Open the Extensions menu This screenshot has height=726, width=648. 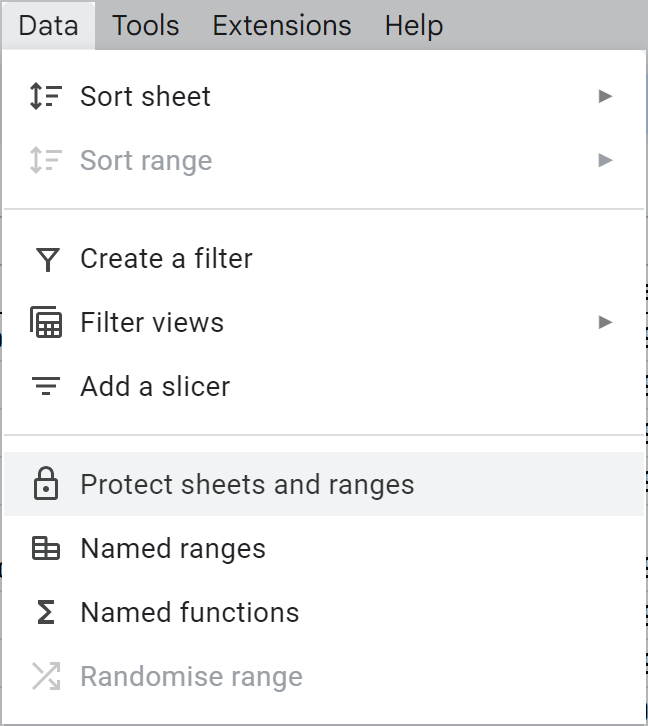pos(282,25)
